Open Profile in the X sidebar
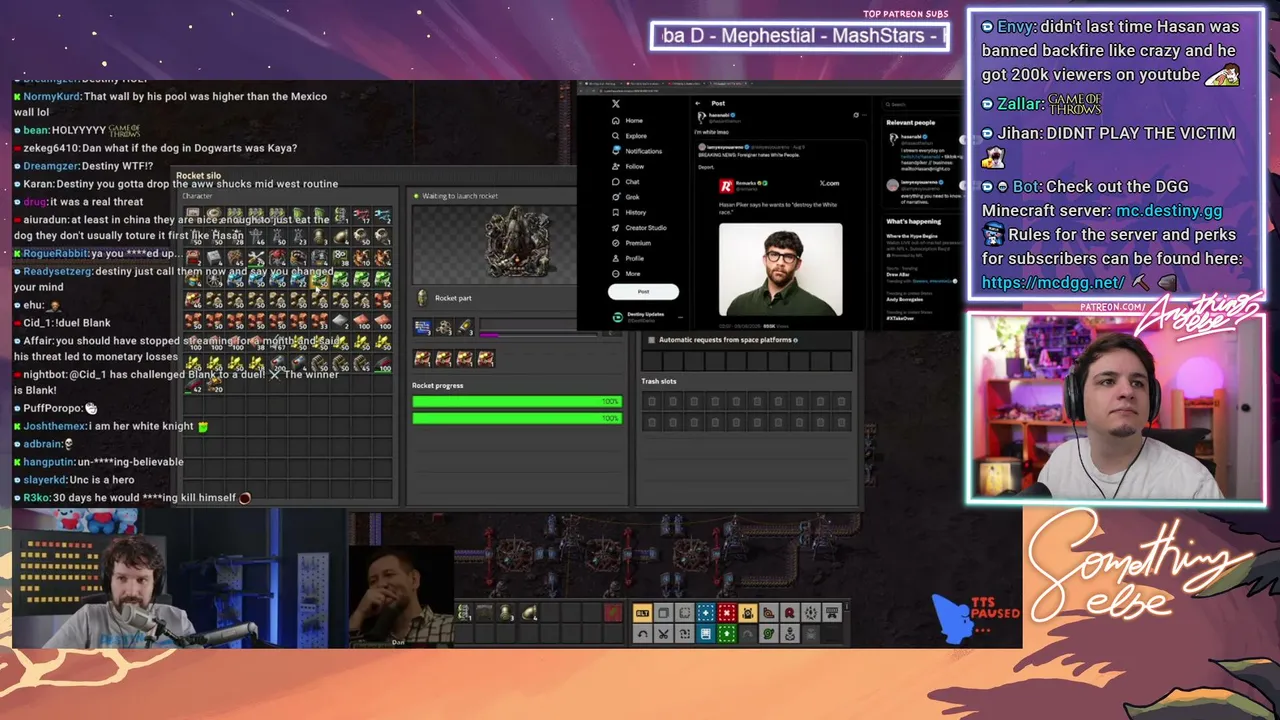Screen dimensions: 1280x720 click(x=628, y=258)
